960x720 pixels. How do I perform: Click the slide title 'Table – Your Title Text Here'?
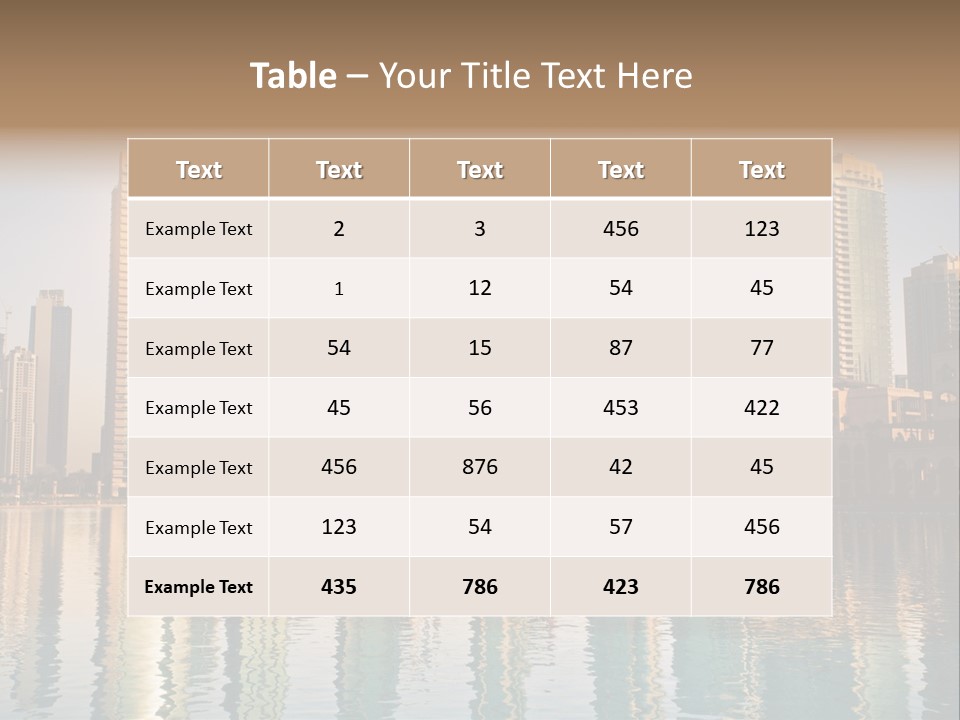[x=471, y=76]
